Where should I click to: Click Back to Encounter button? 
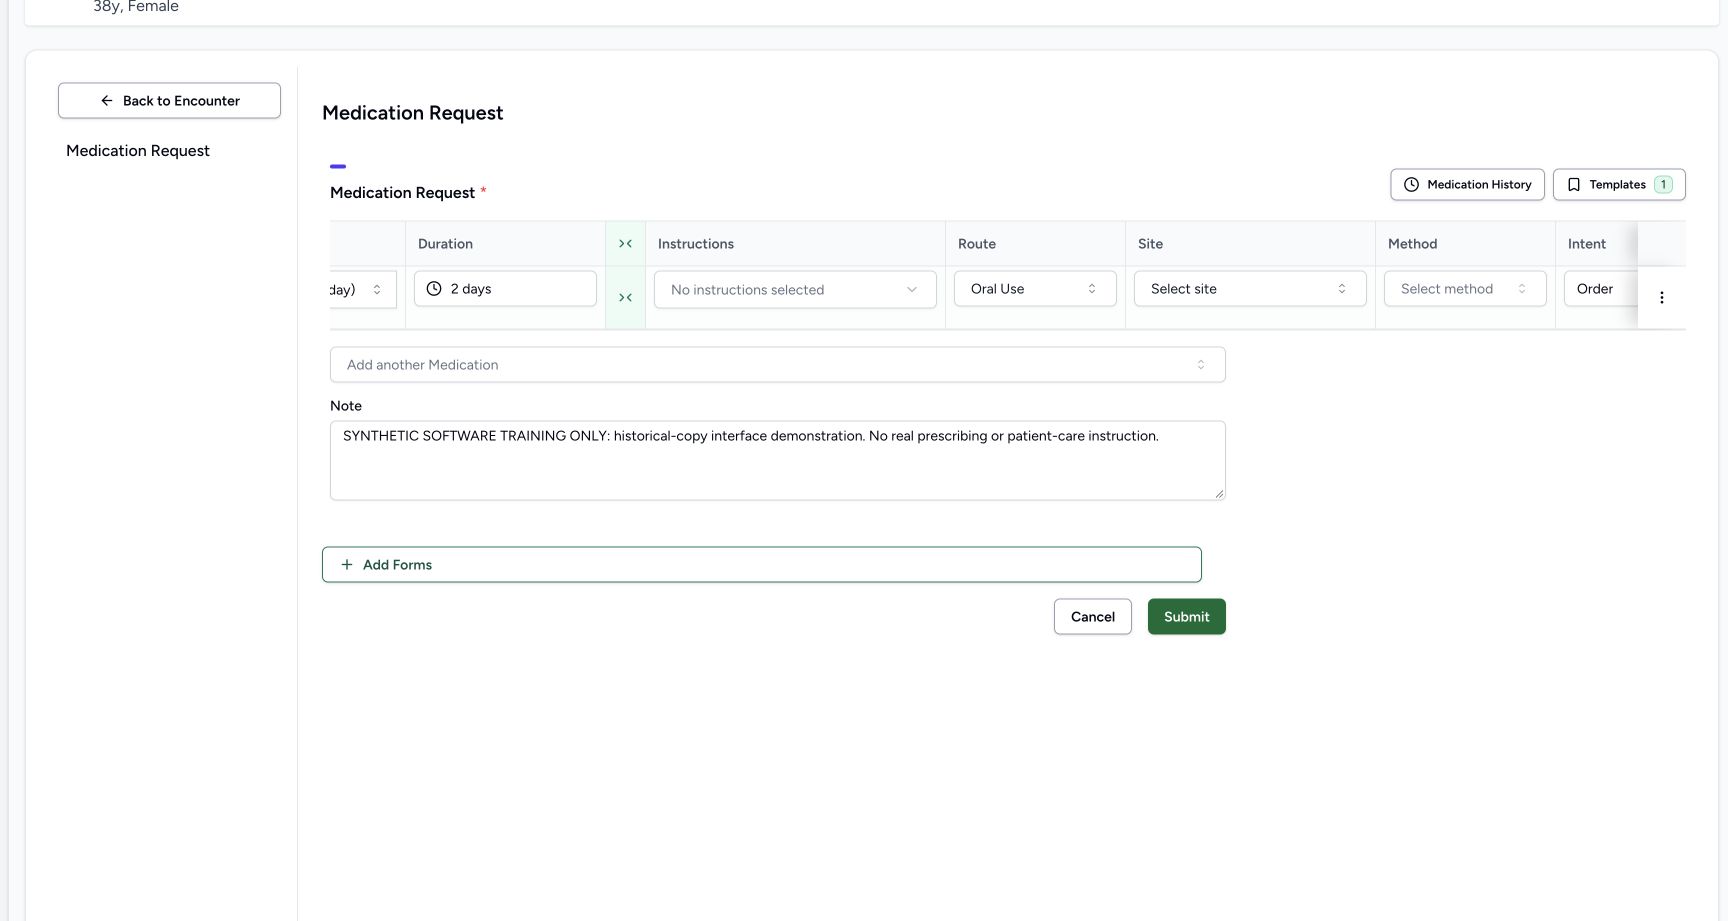[x=169, y=101]
